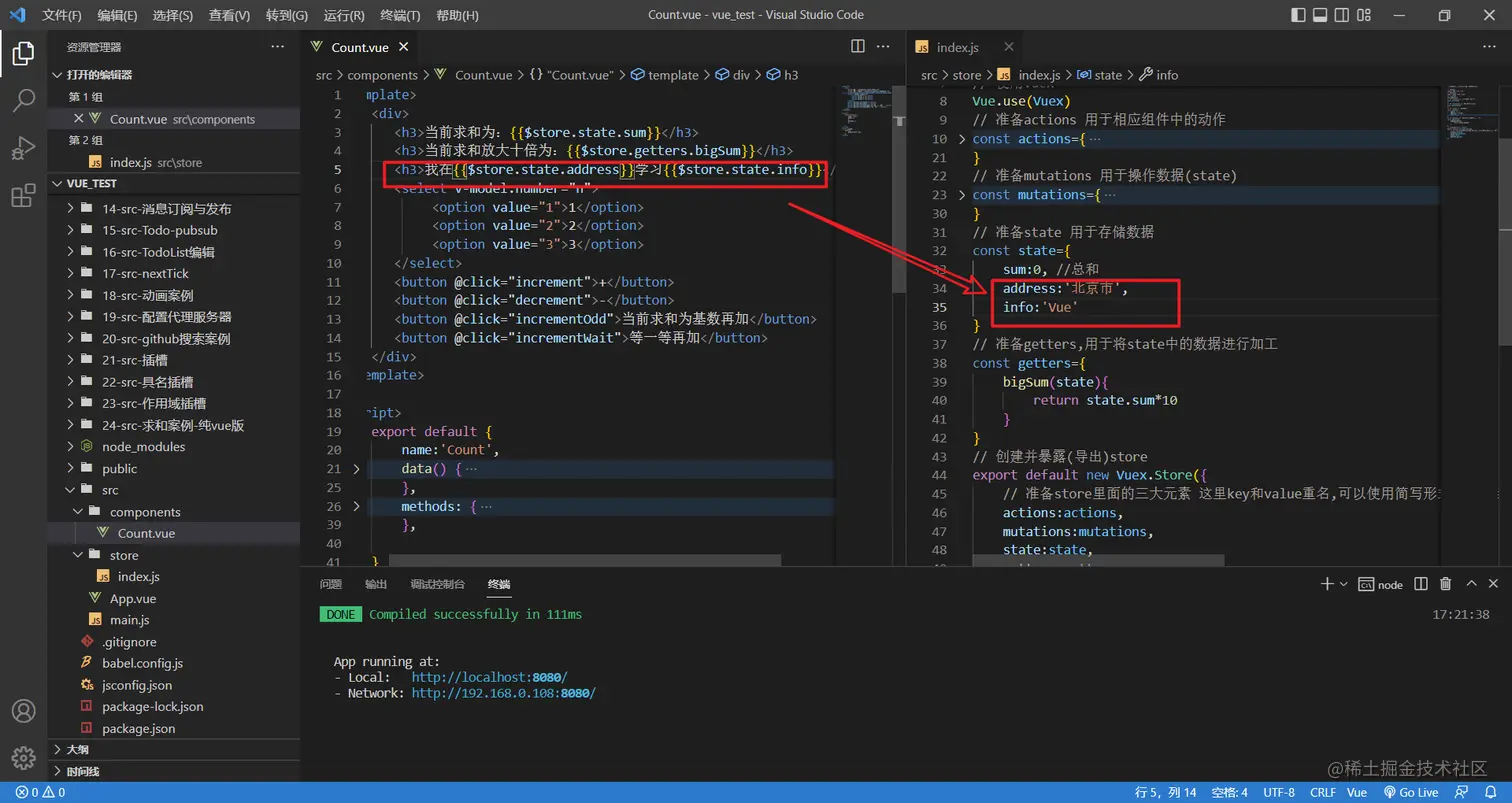Open the Search view in activity bar

[x=23, y=100]
